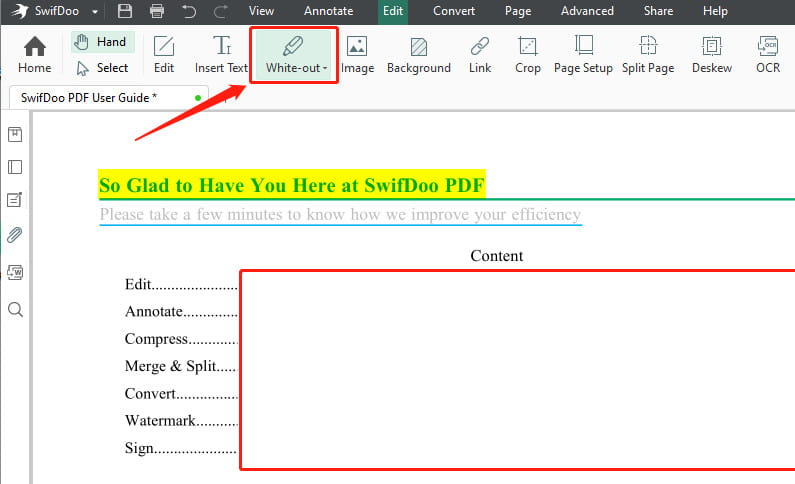
Task: Open the Split Page tool
Action: (648, 55)
